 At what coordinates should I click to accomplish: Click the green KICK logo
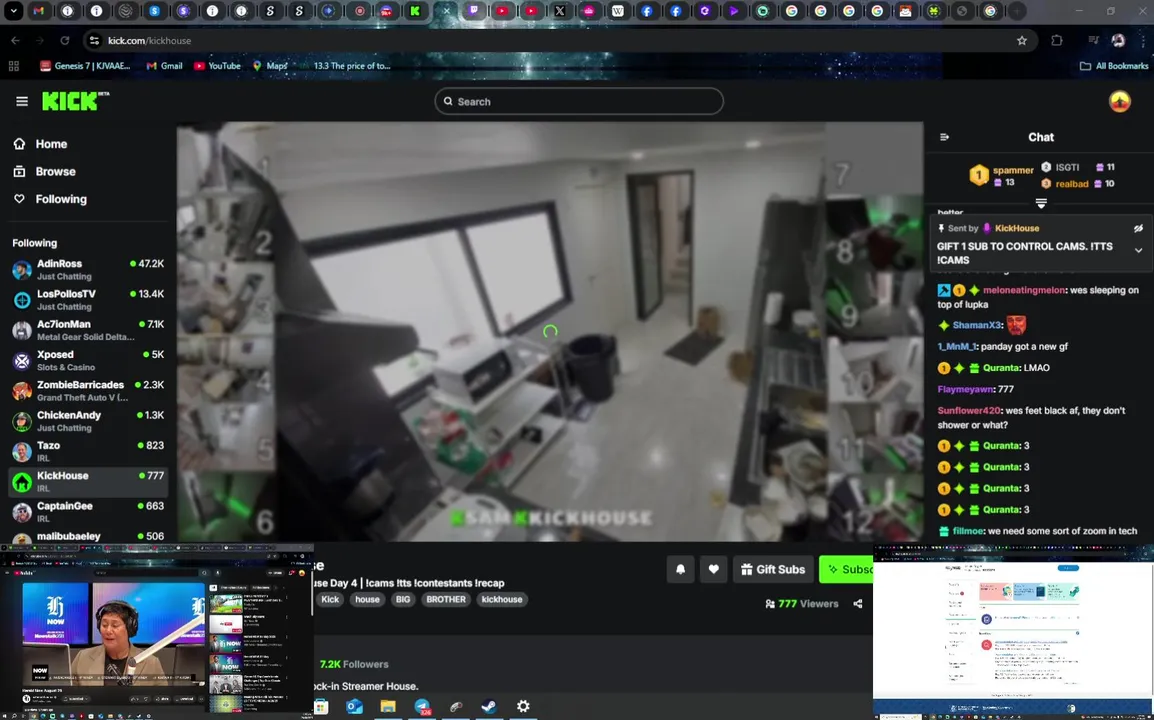click(x=75, y=102)
